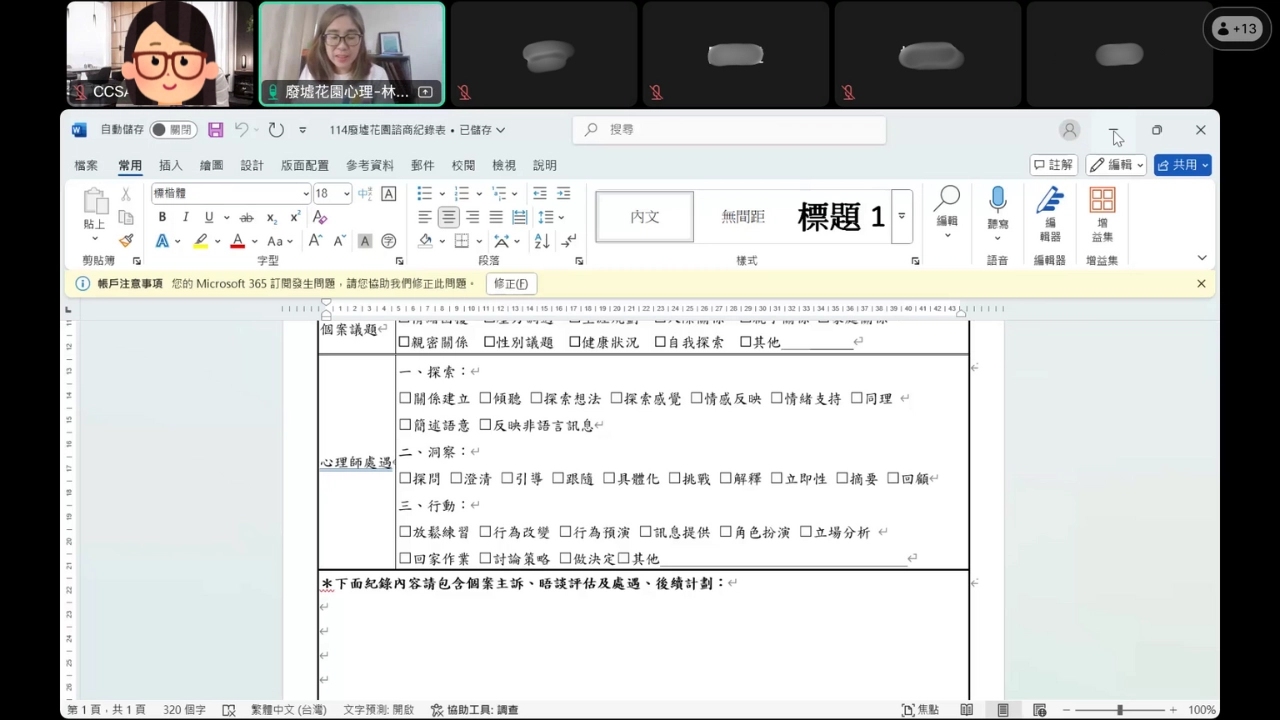Click the Format Painter brush icon

(126, 241)
